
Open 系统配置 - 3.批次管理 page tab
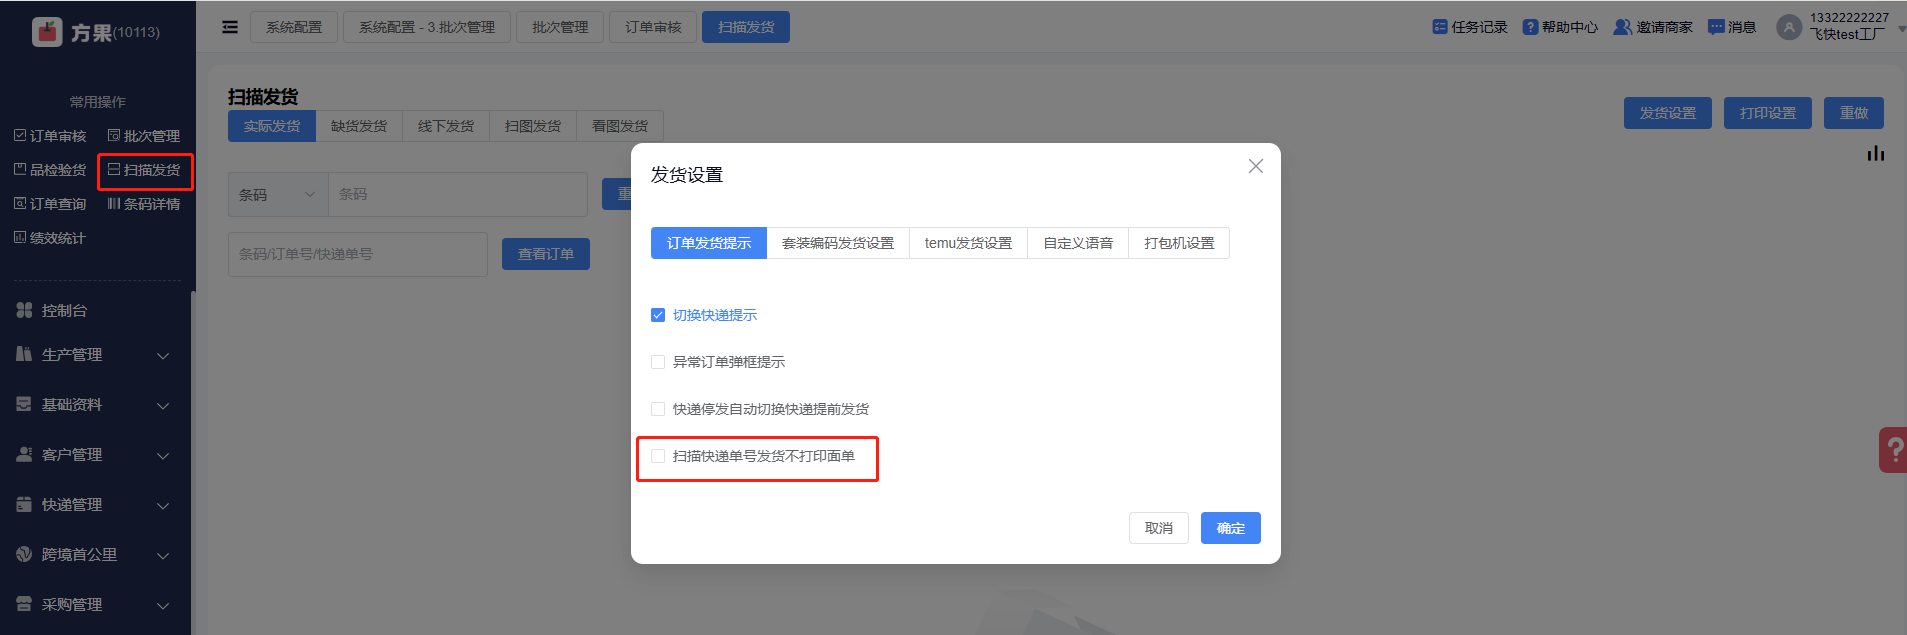[427, 27]
